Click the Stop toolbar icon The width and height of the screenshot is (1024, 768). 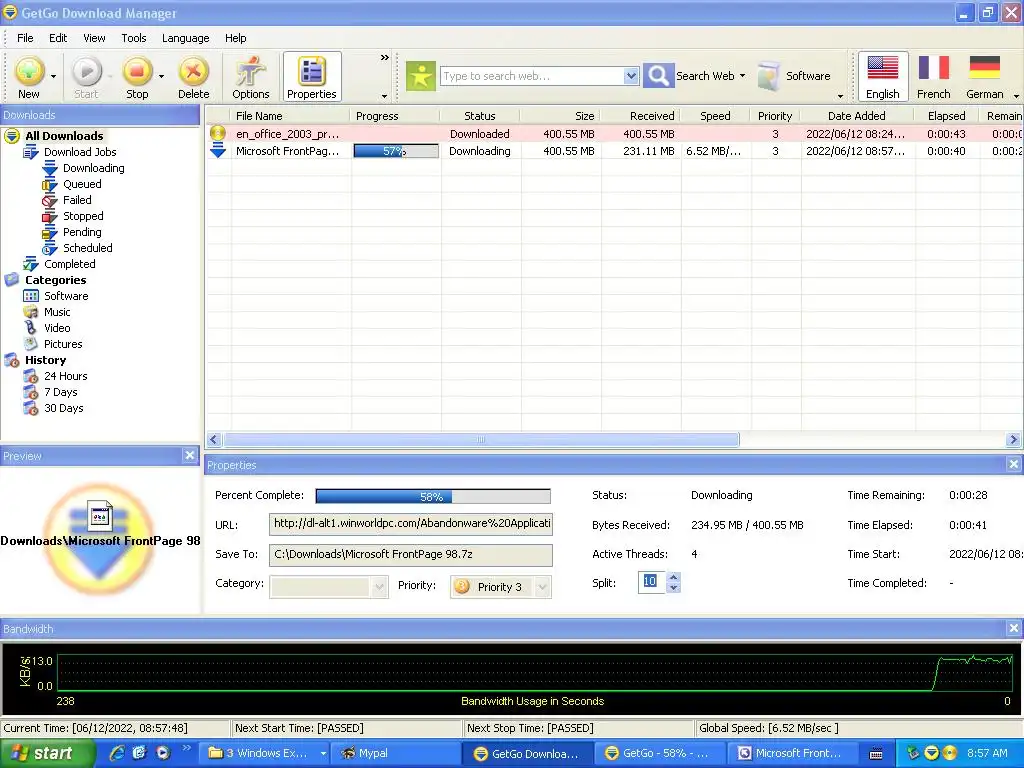click(x=137, y=71)
